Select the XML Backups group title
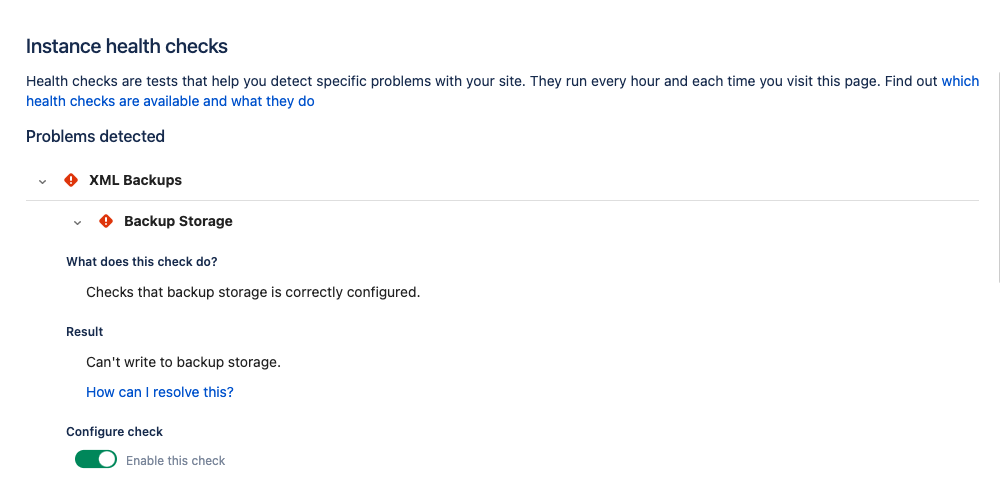The image size is (1000, 483). coord(135,180)
